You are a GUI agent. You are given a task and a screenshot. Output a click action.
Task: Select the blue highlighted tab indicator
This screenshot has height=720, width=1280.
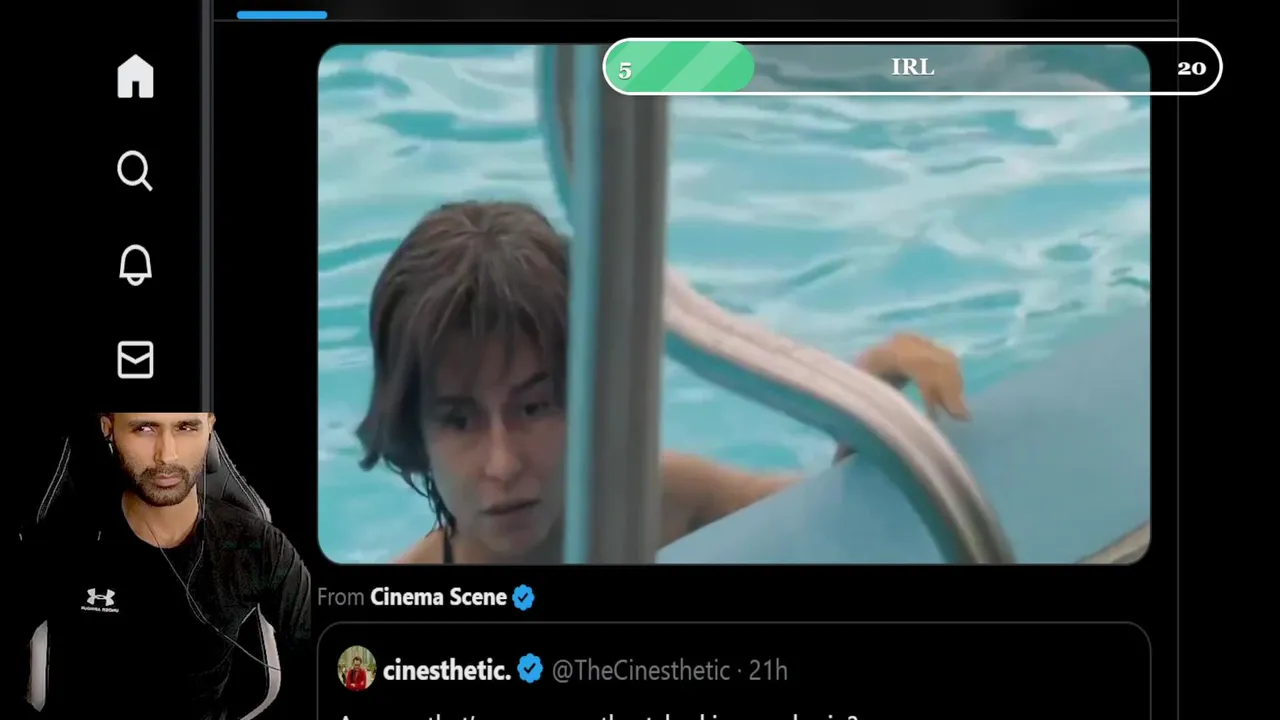pos(282,15)
